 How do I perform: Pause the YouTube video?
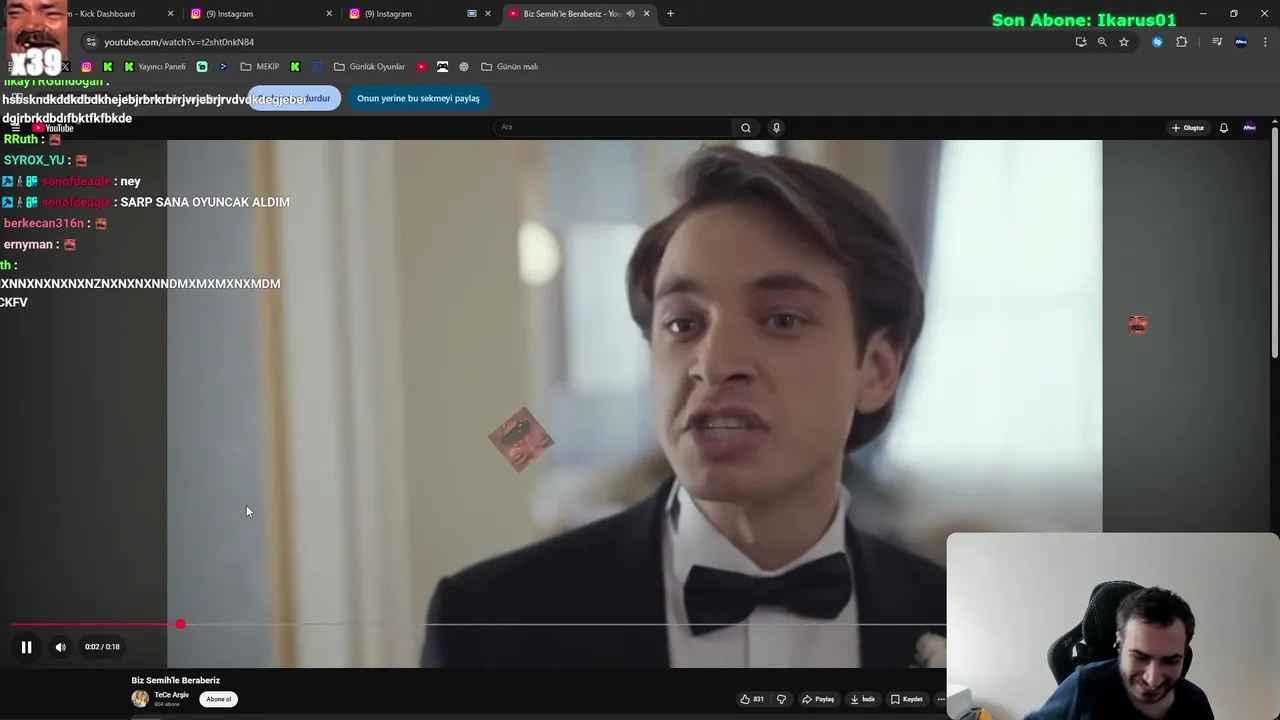pos(27,647)
